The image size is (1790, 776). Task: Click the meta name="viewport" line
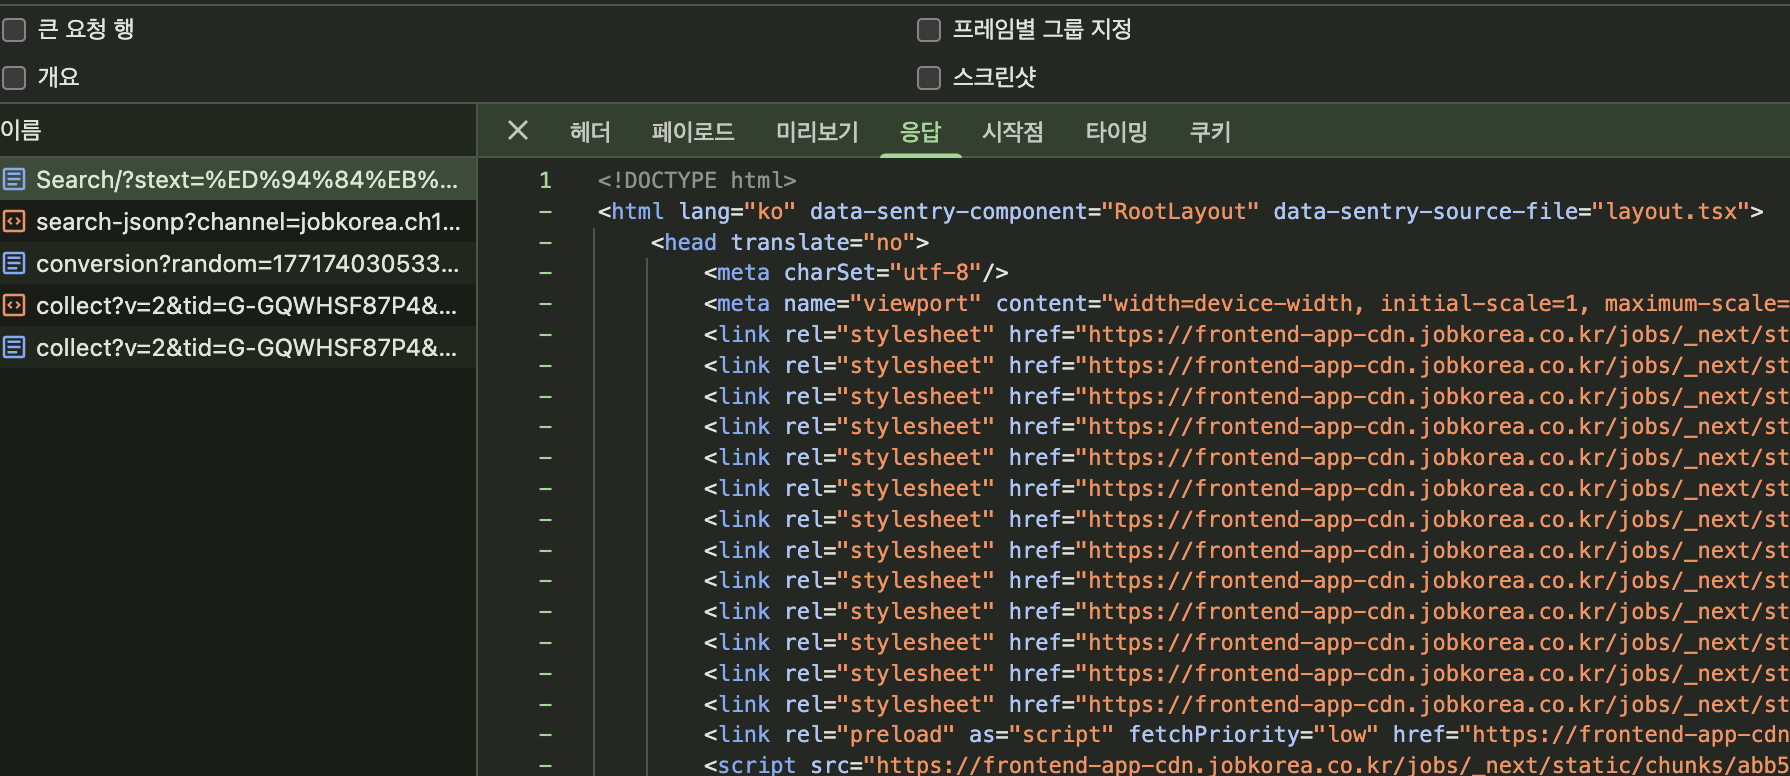1246,304
